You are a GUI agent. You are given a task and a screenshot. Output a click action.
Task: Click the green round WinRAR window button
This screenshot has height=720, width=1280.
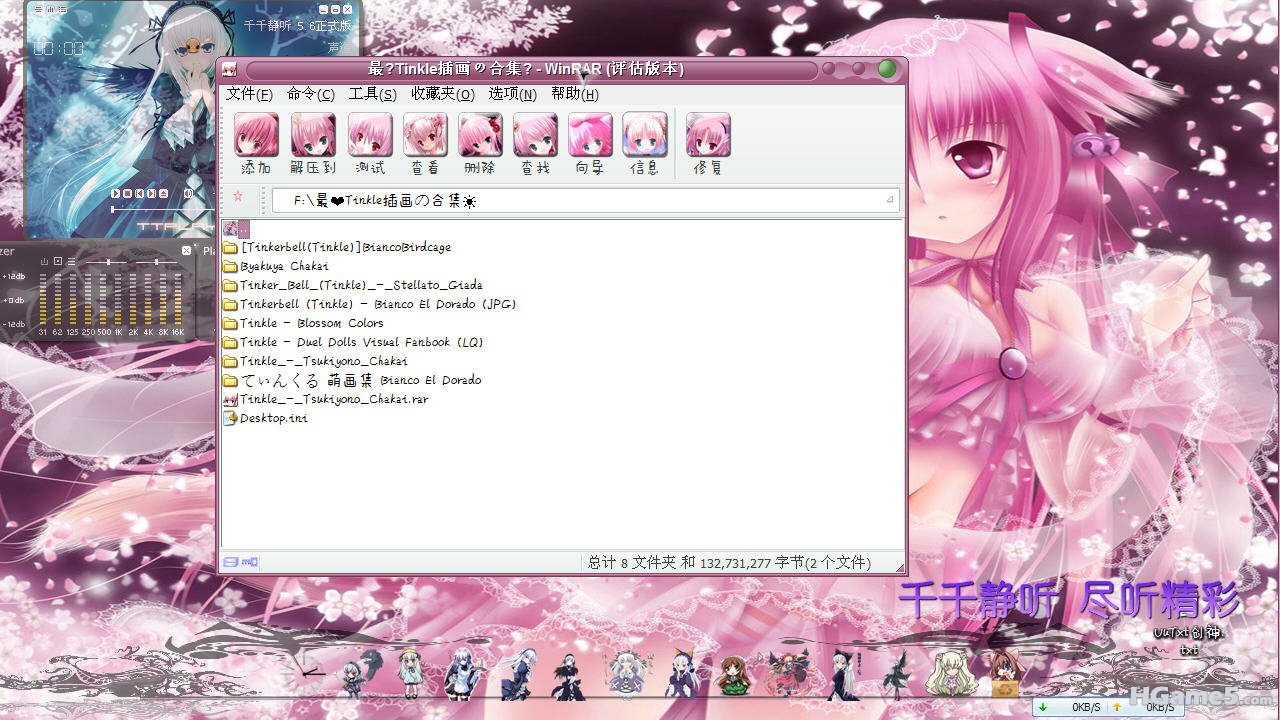tap(887, 69)
